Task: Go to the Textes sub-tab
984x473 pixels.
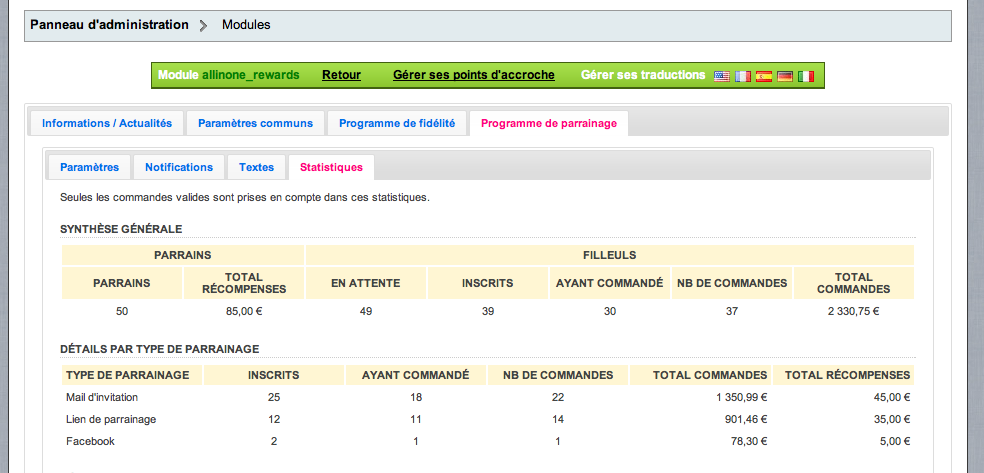Action: [x=256, y=167]
